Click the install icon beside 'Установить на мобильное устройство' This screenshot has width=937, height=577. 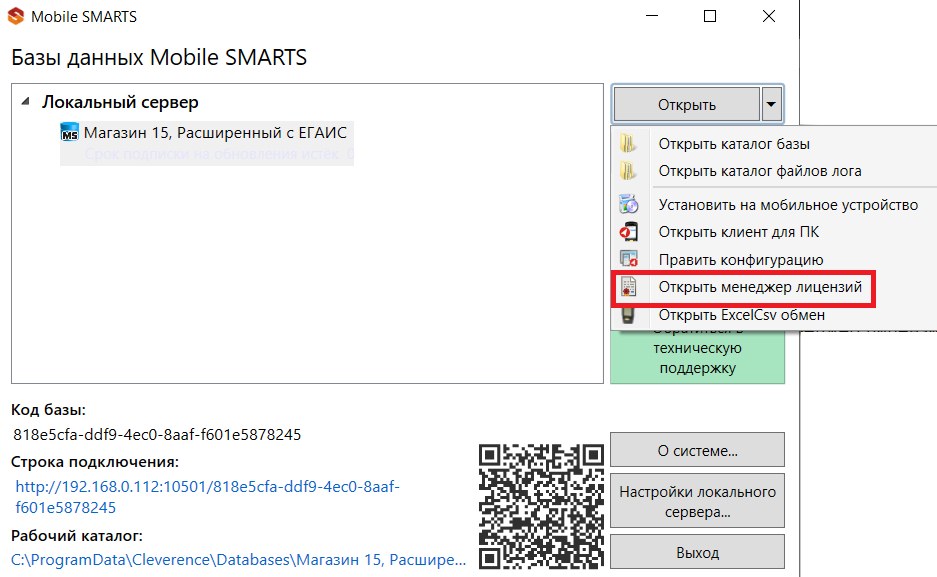pos(628,204)
